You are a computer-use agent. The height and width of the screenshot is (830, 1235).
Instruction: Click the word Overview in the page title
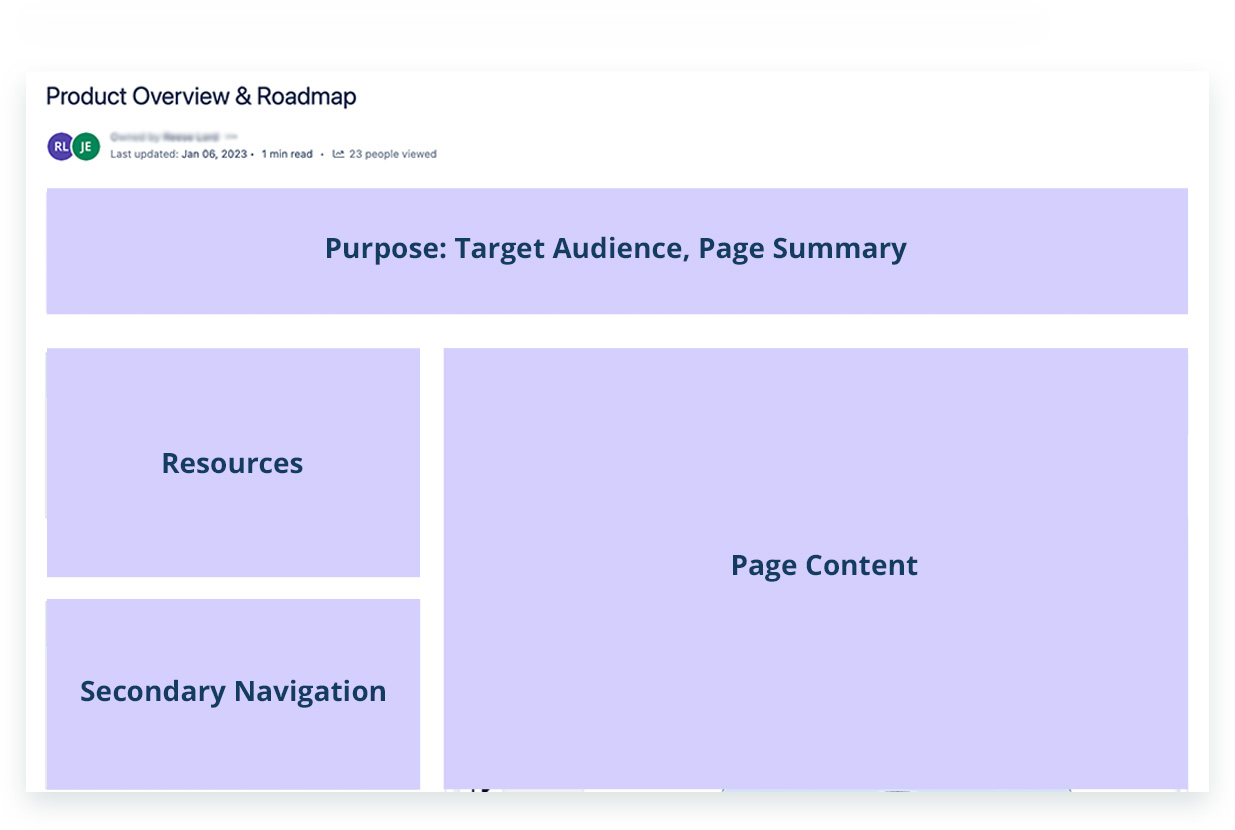coord(181,97)
